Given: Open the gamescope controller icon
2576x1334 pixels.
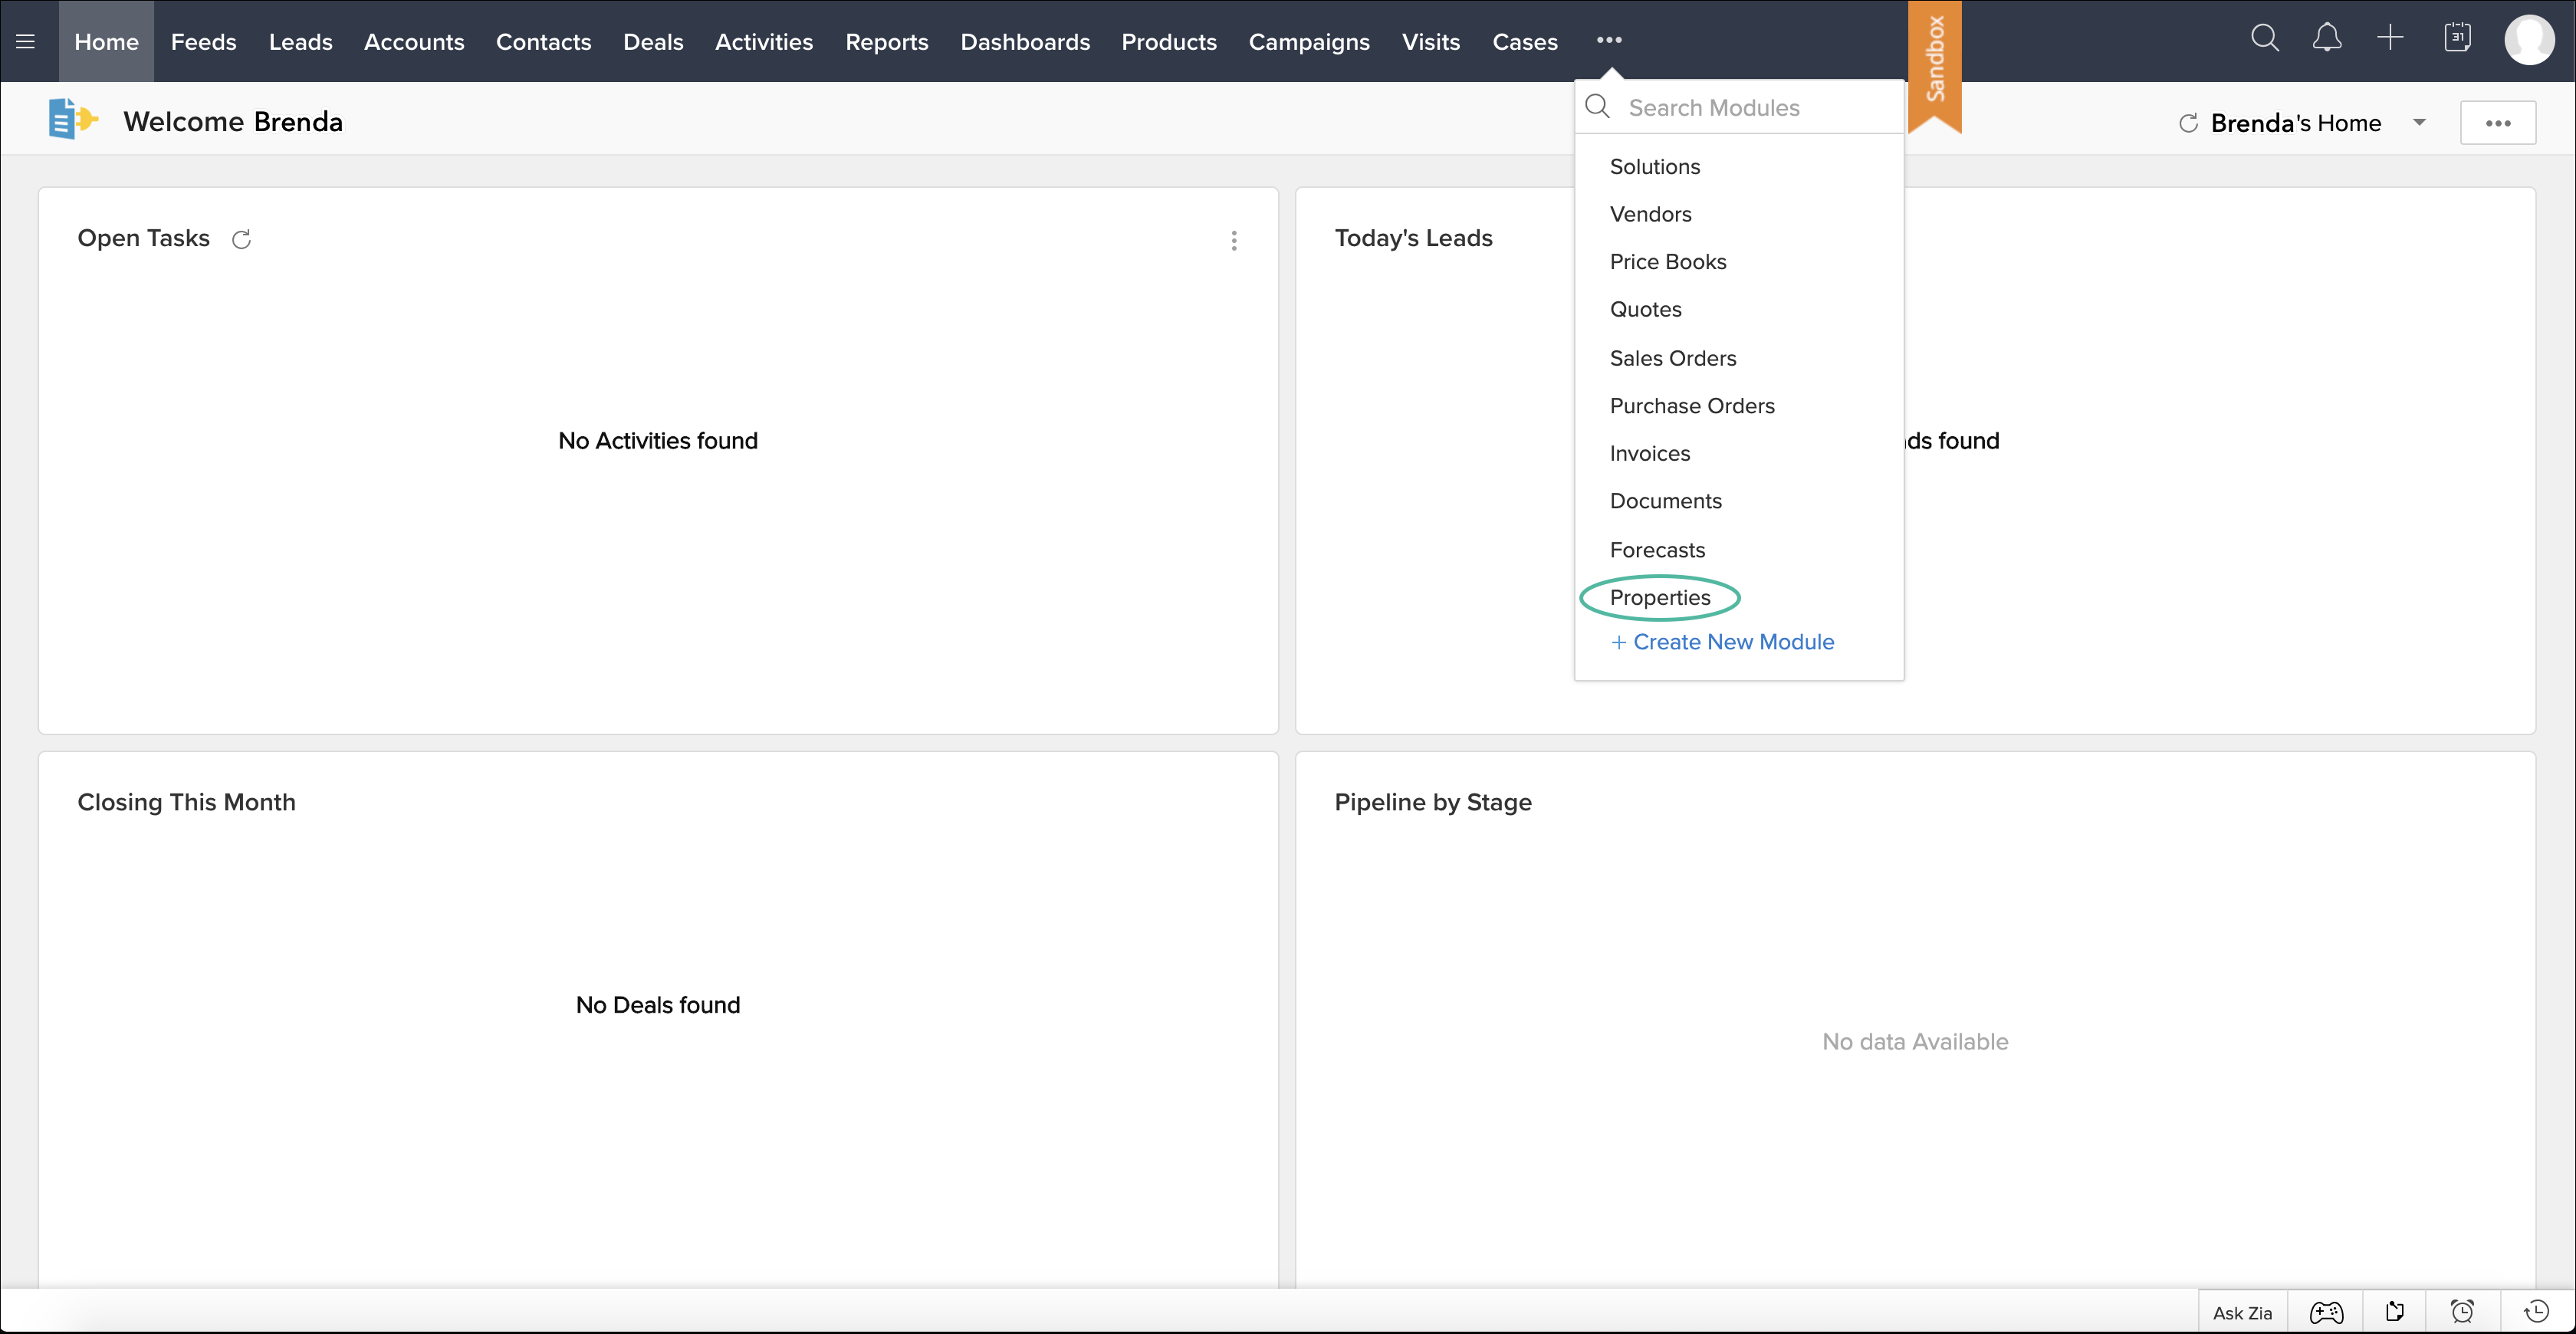Looking at the screenshot, I should pyautogui.click(x=2326, y=1312).
